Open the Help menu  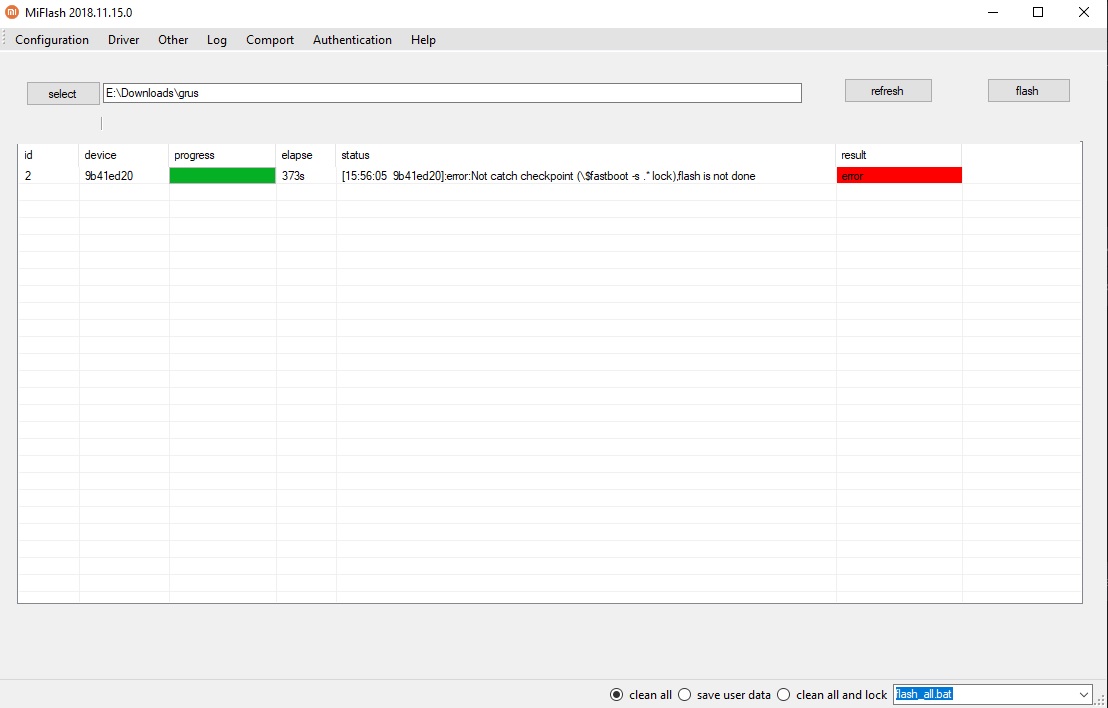[x=423, y=40]
